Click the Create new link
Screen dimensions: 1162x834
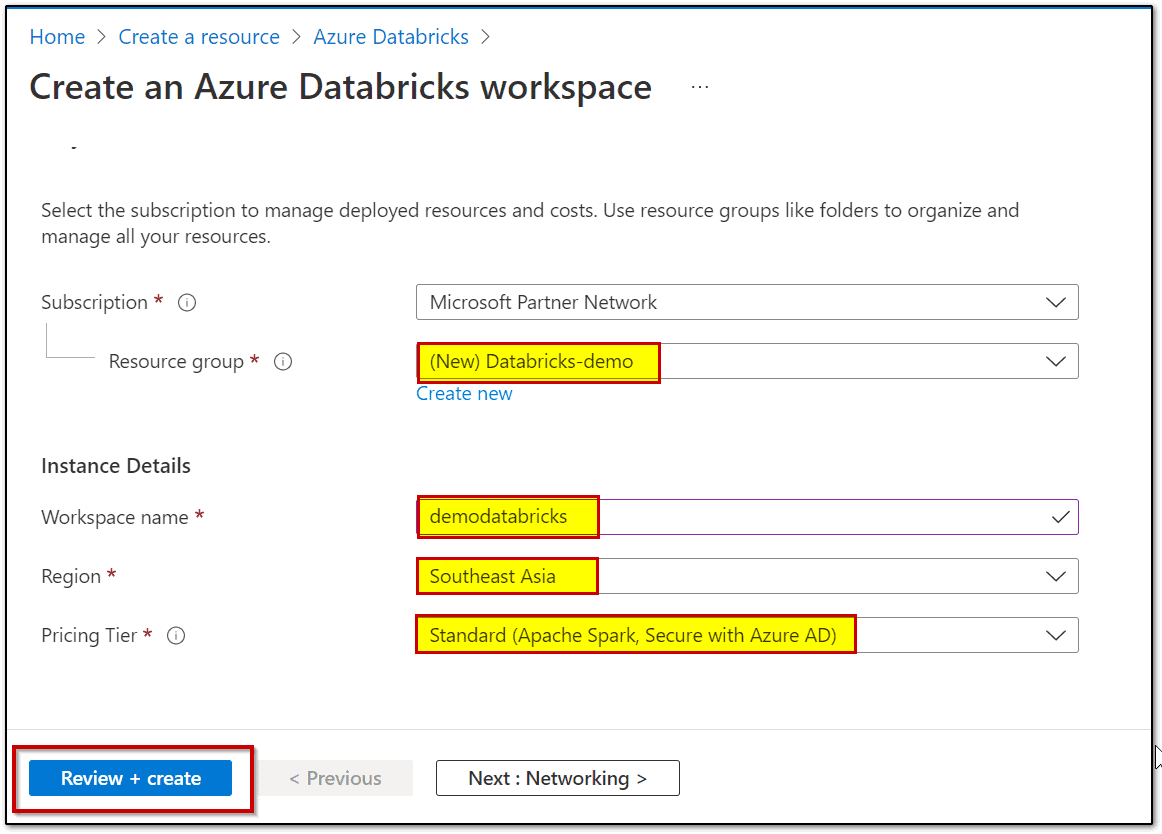click(464, 394)
